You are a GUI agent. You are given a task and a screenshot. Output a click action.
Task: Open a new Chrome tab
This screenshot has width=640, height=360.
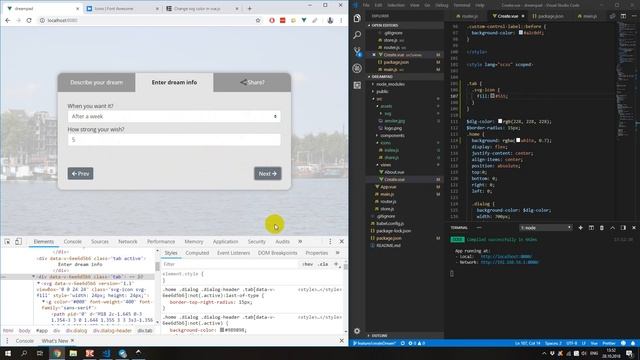[x=249, y=8]
